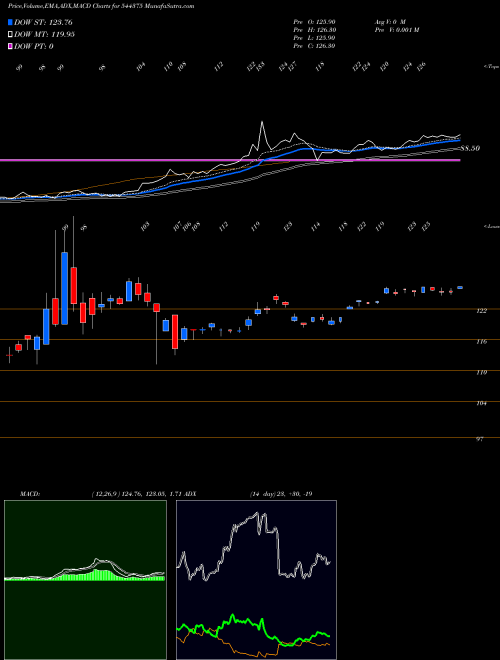Click the 88.50 price label on EMA chart
The image size is (500, 660).
click(471, 149)
